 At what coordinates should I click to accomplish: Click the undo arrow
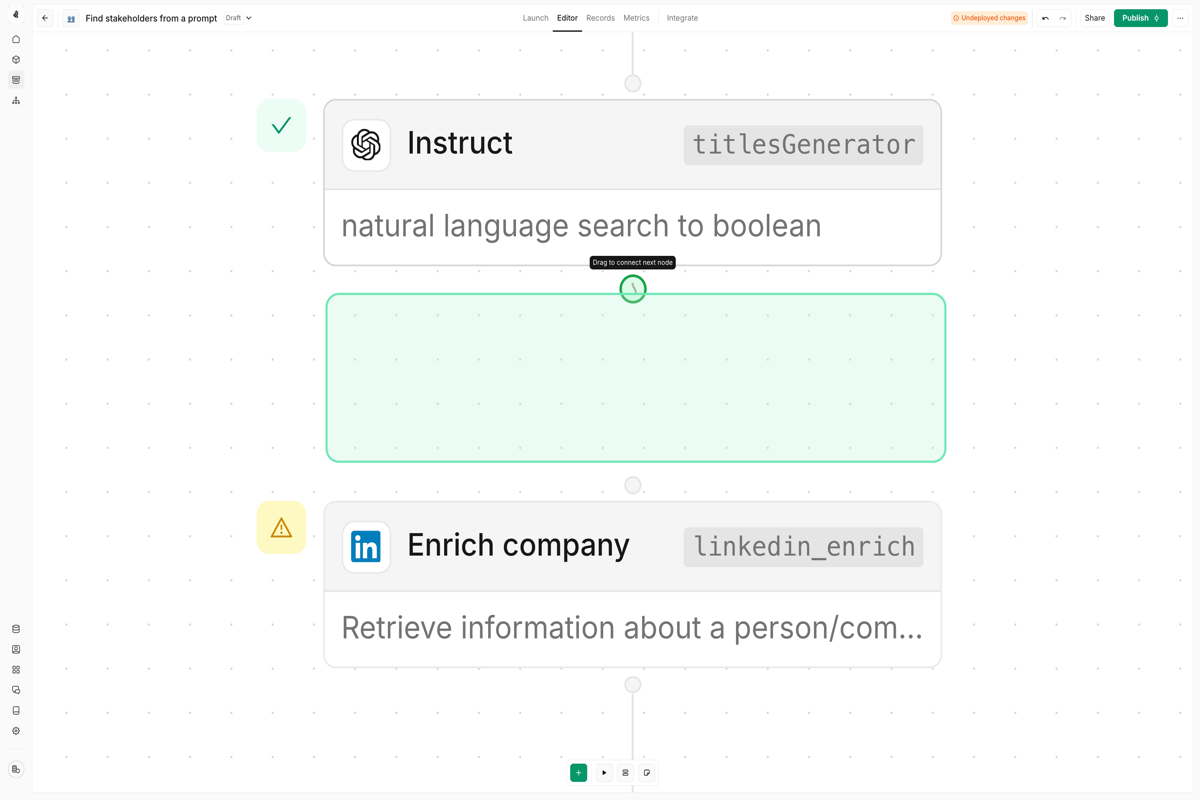(1045, 18)
